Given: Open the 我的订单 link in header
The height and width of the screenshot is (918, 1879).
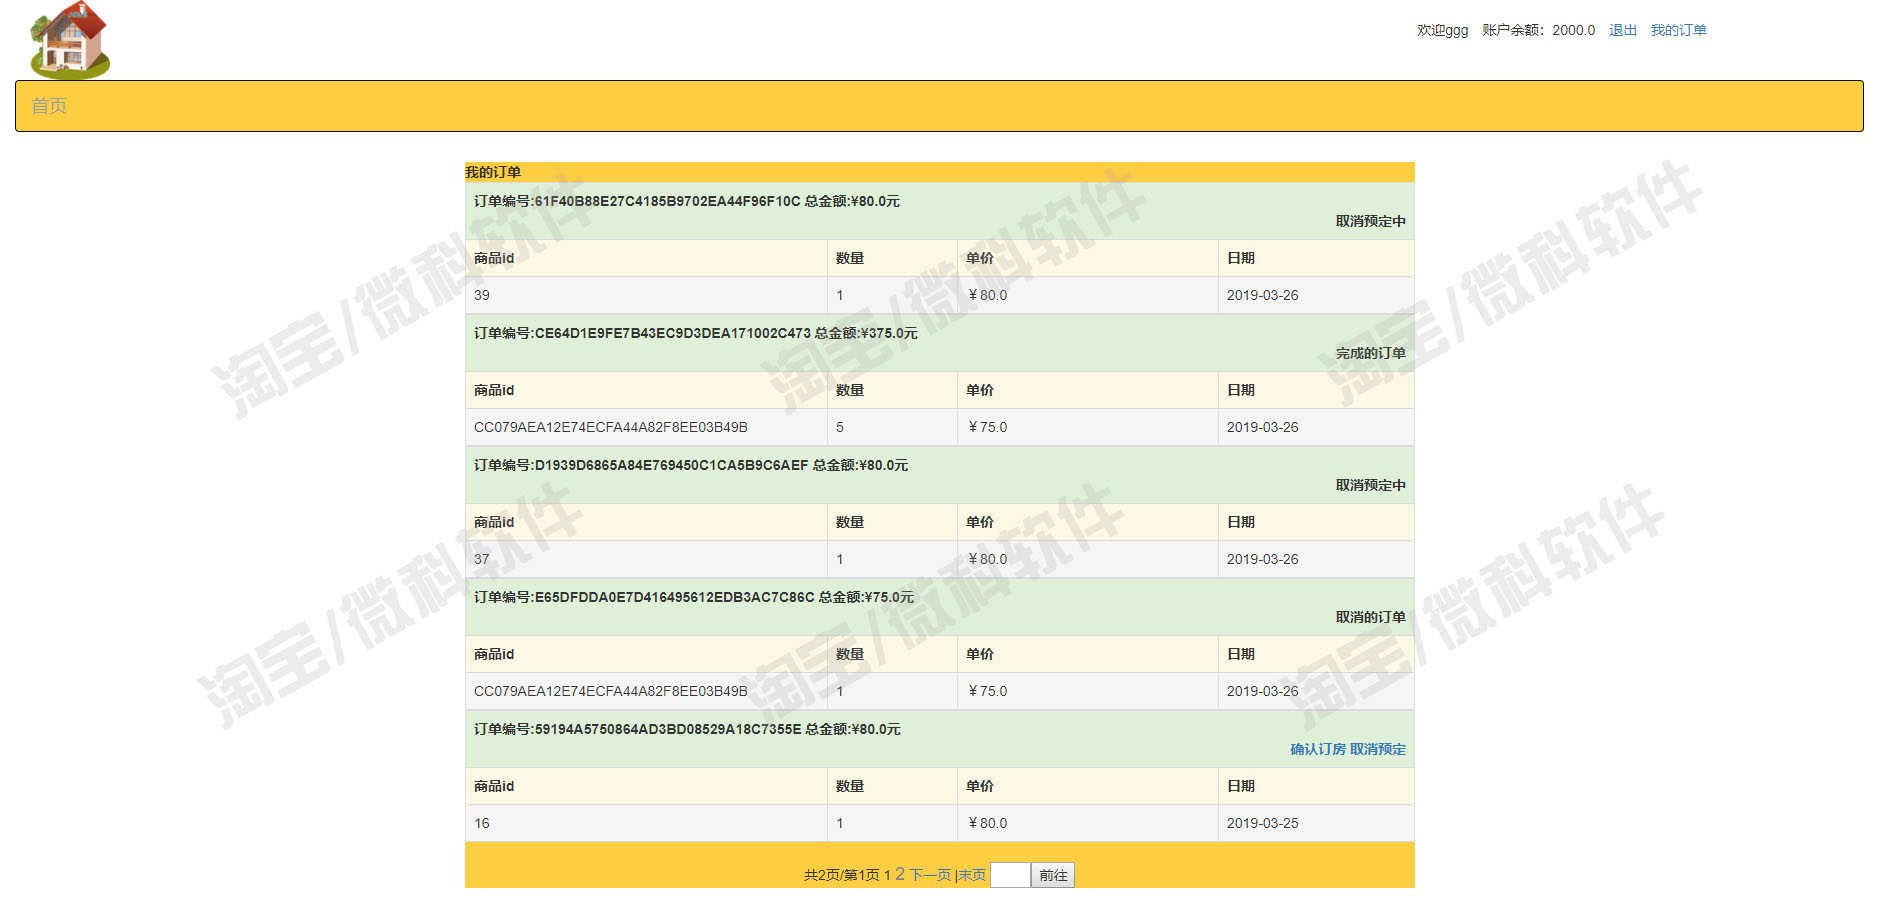Looking at the screenshot, I should click(x=1678, y=30).
